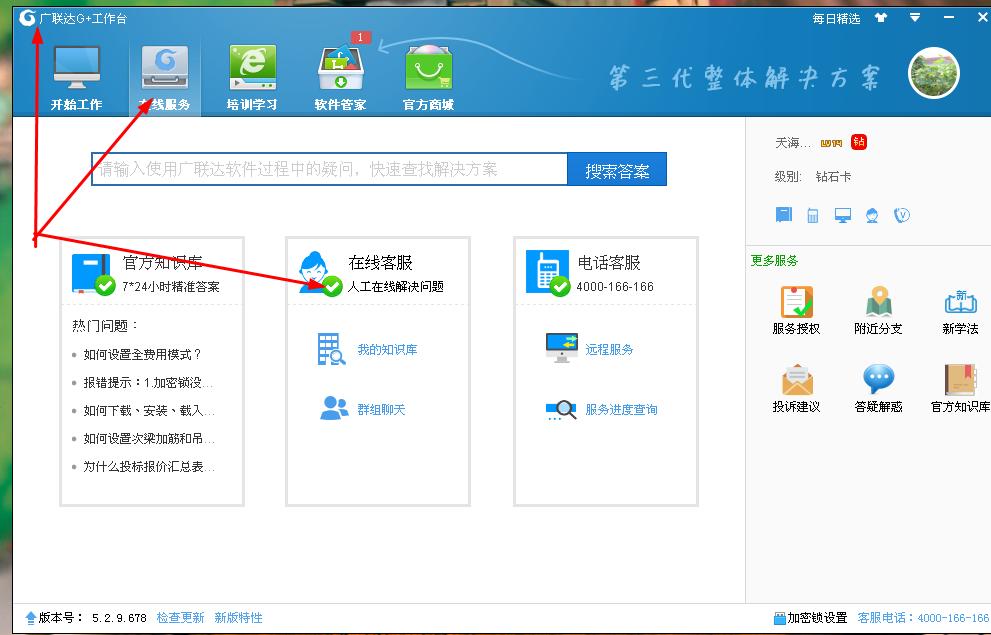Switch to the 在线服务 tab
Screen dimensions: 991x635
(x=164, y=78)
